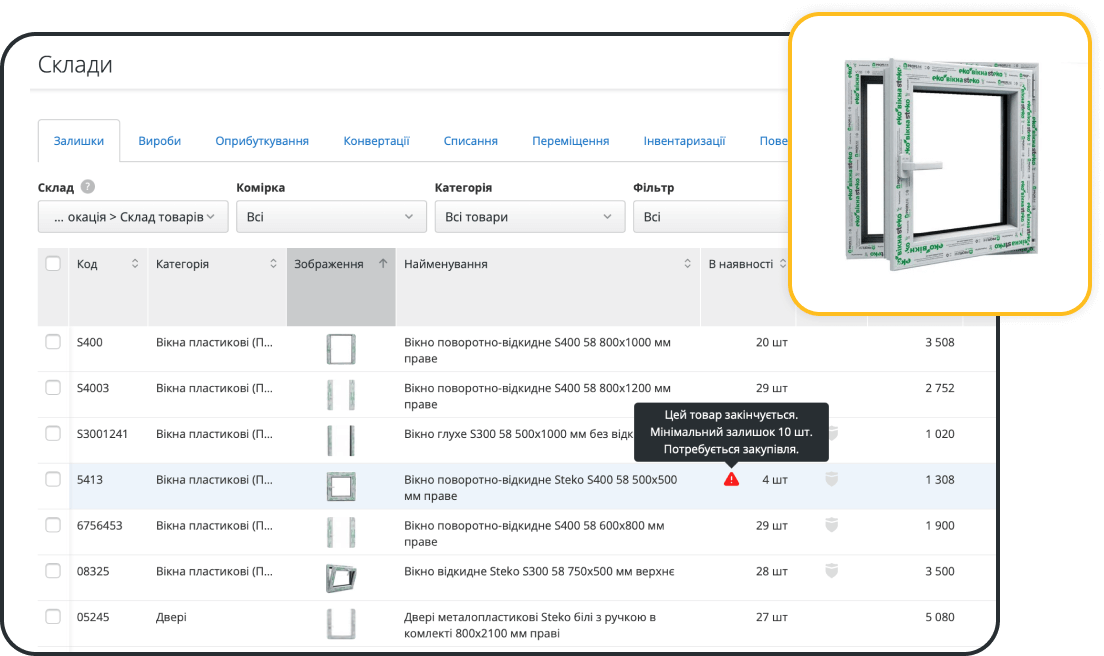Switch to the Вироби tab

click(160, 141)
